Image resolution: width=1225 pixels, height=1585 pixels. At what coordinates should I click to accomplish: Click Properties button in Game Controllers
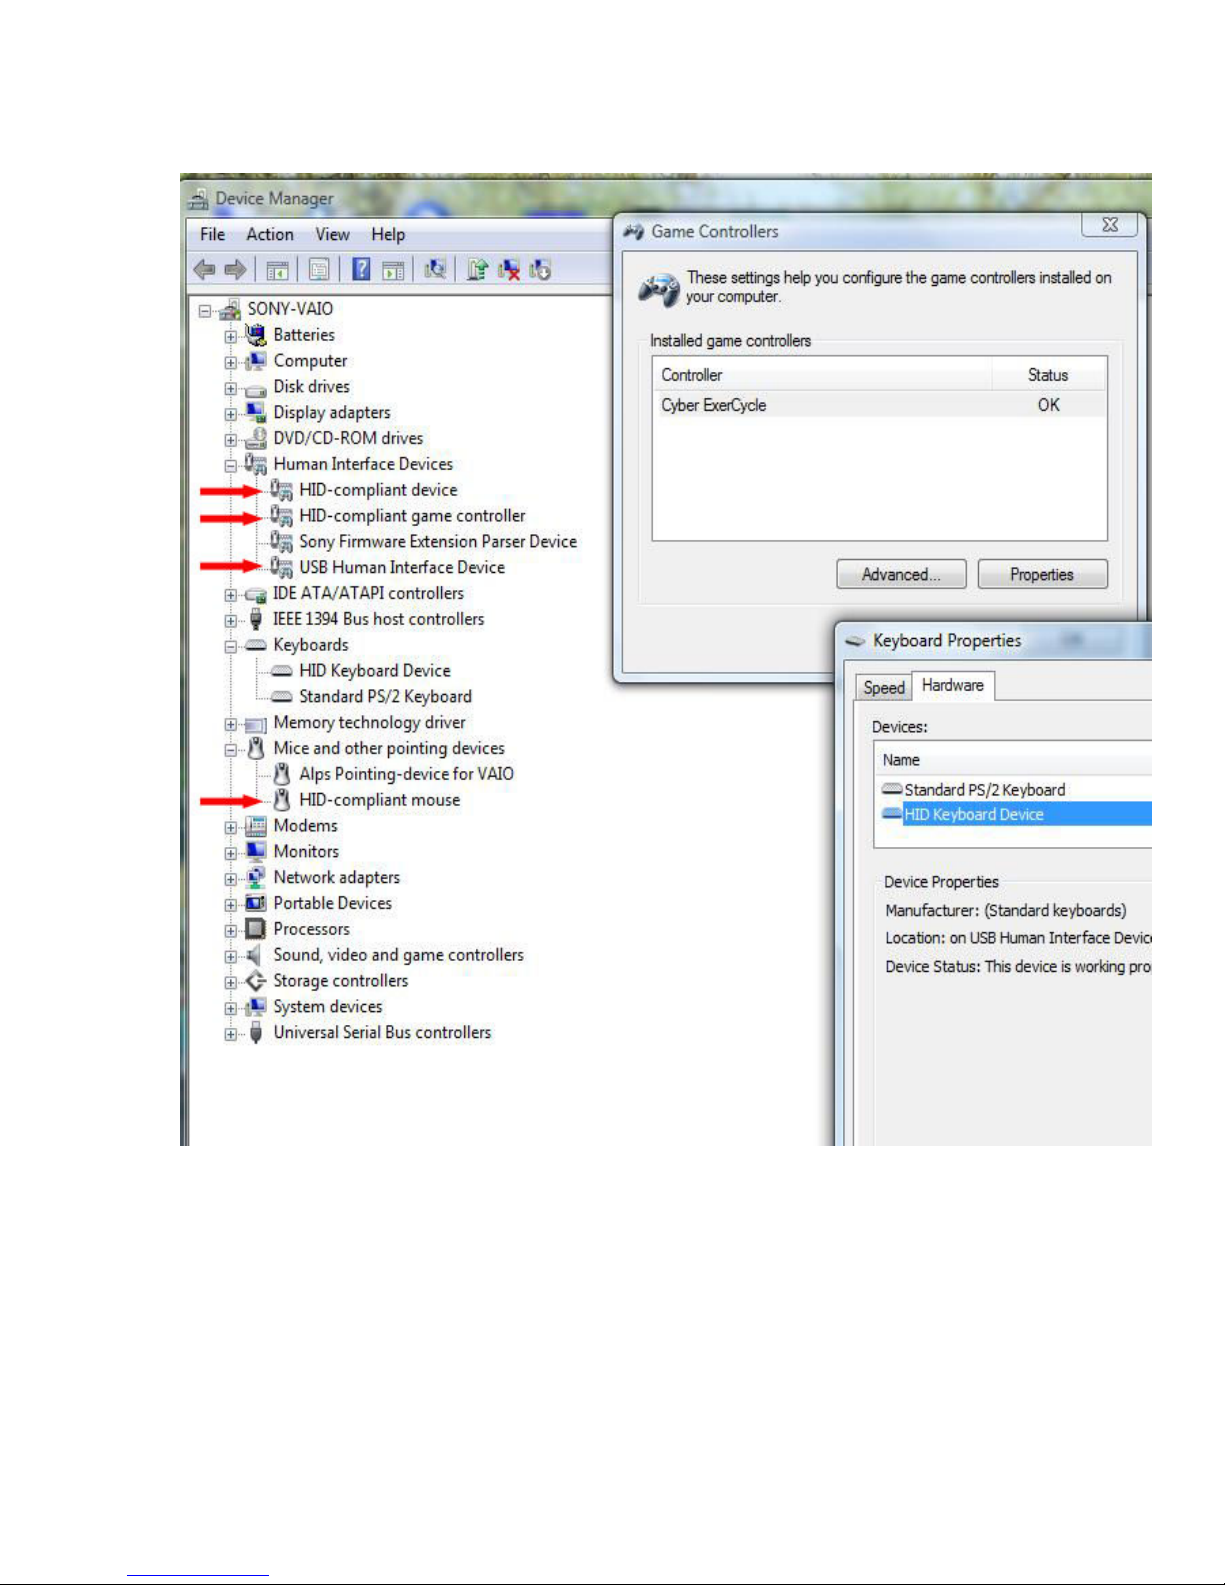[1042, 574]
